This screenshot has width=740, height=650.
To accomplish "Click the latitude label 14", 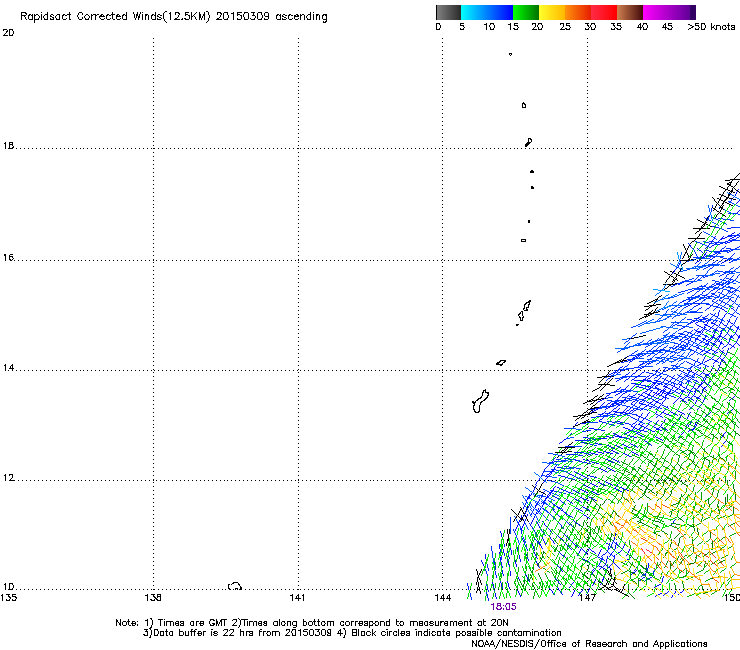I will coord(8,368).
